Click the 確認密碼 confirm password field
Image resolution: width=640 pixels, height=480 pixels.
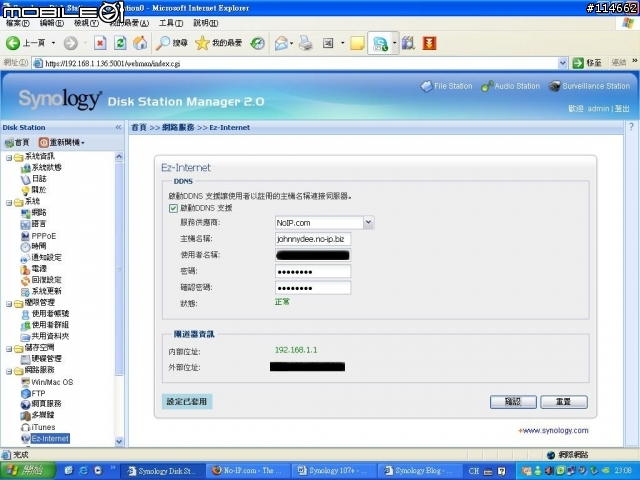click(x=313, y=288)
